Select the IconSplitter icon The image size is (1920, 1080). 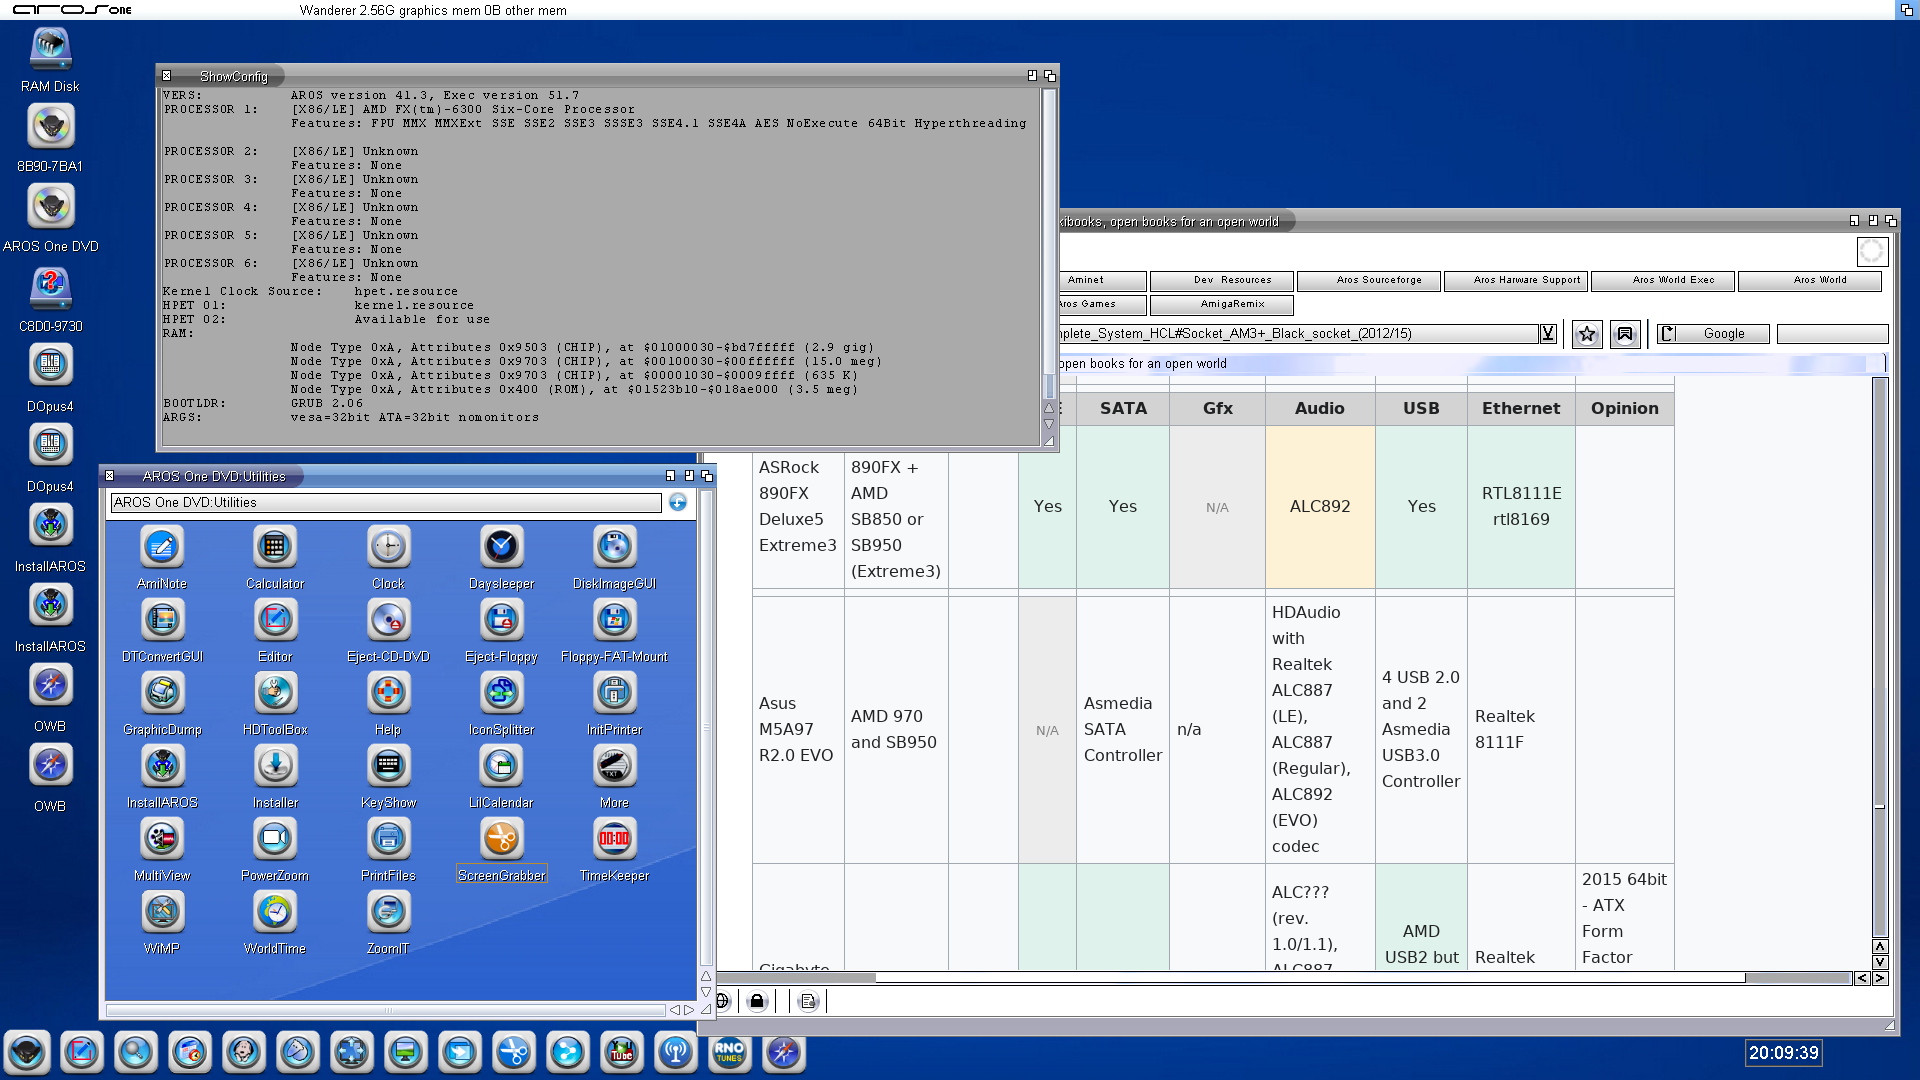[501, 693]
